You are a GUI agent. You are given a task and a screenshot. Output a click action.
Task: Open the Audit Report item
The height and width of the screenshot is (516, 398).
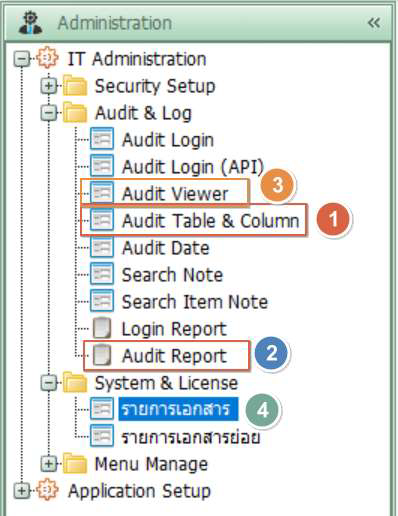[174, 356]
